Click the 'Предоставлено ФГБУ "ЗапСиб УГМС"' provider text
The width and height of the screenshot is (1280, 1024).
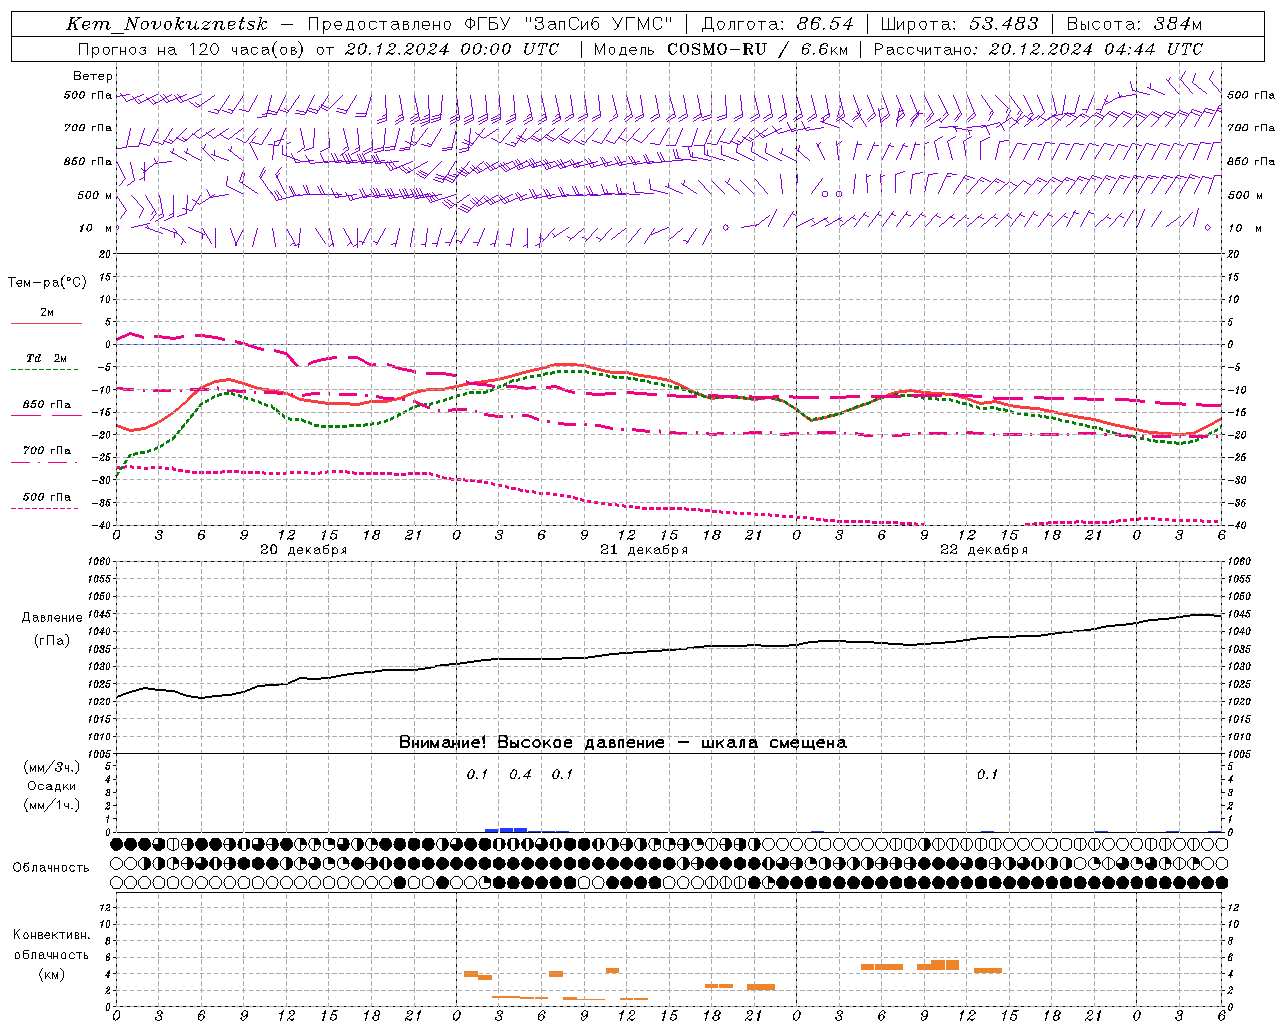[490, 24]
